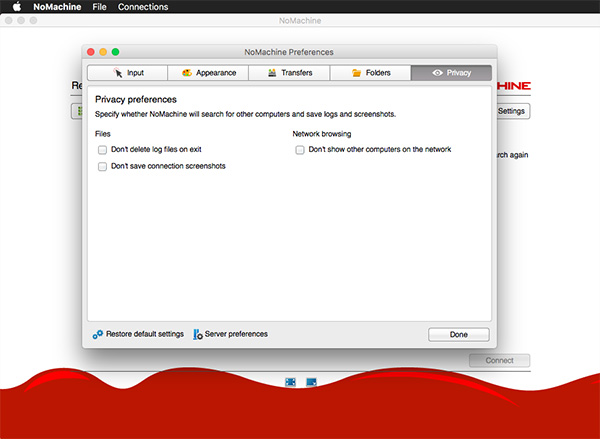The image size is (600, 439).
Task: Click the Transfers tab icon
Action: pos(272,73)
